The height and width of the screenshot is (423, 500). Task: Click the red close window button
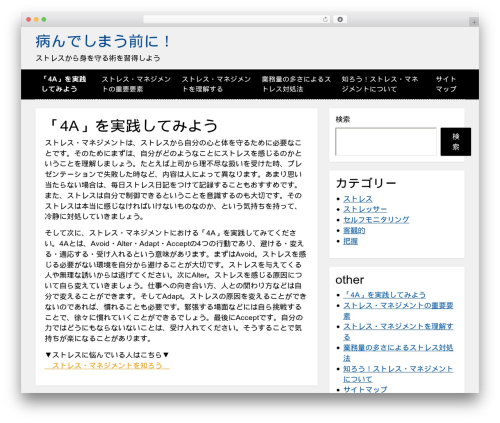(x=29, y=20)
